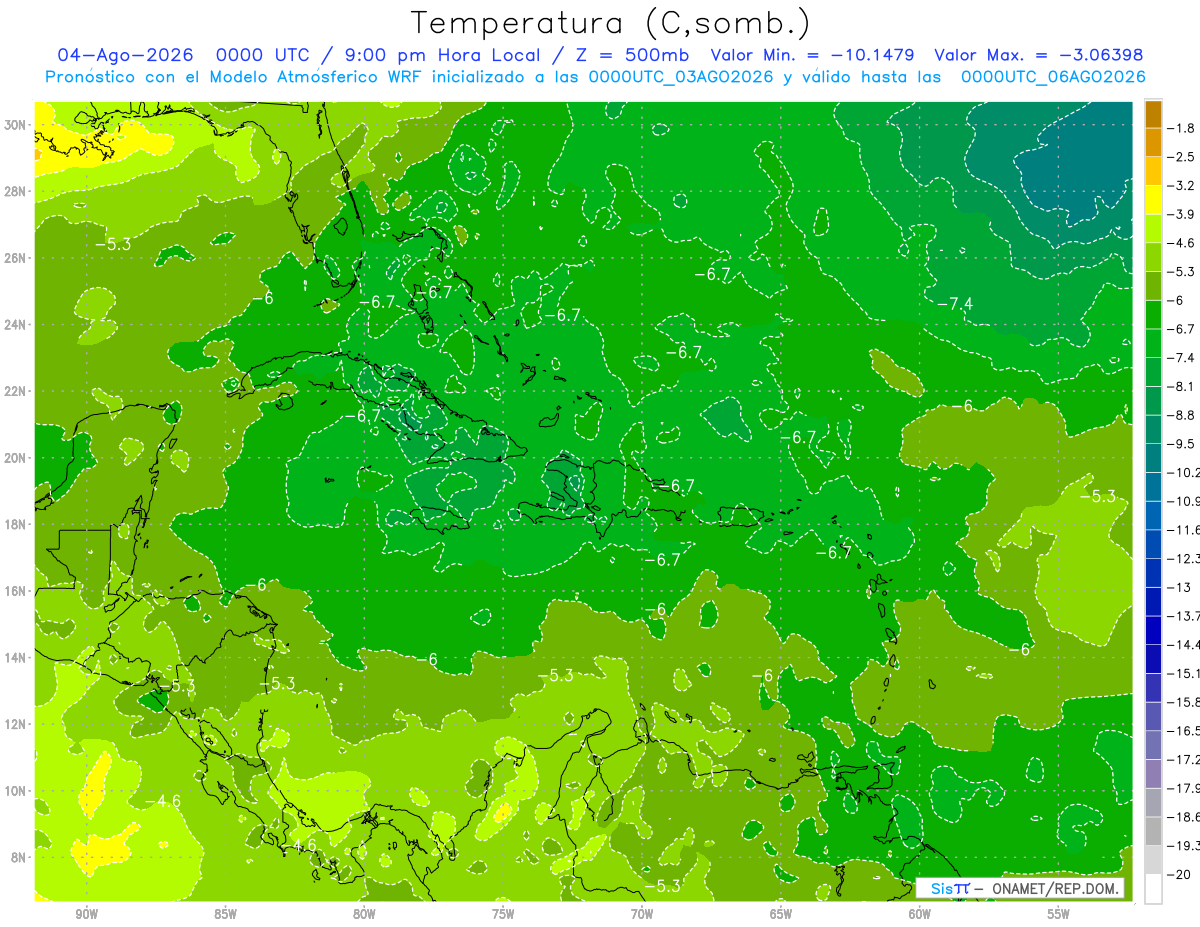
Task: Click the white bottom segment below -20 on colorbar
Action: tap(1153, 889)
